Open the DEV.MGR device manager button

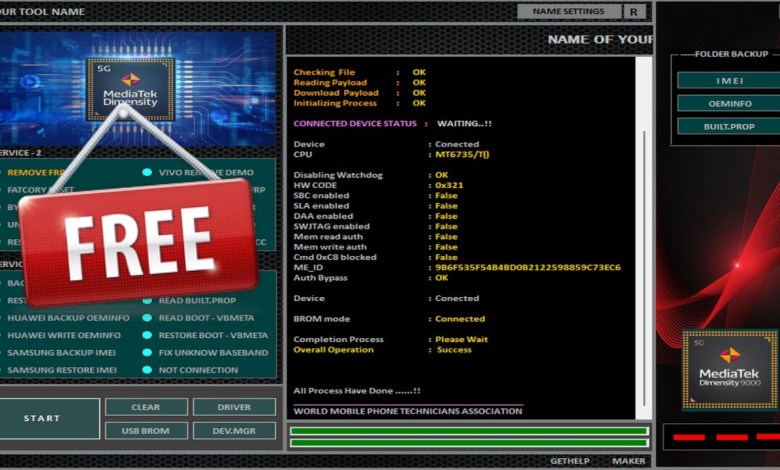click(x=234, y=430)
